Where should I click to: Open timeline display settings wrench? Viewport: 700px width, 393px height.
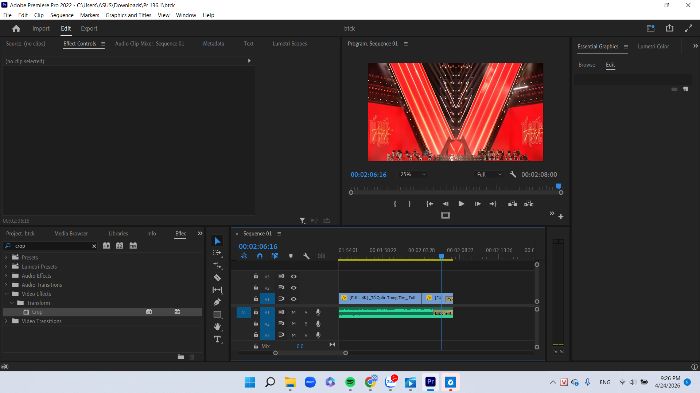[x=306, y=256]
